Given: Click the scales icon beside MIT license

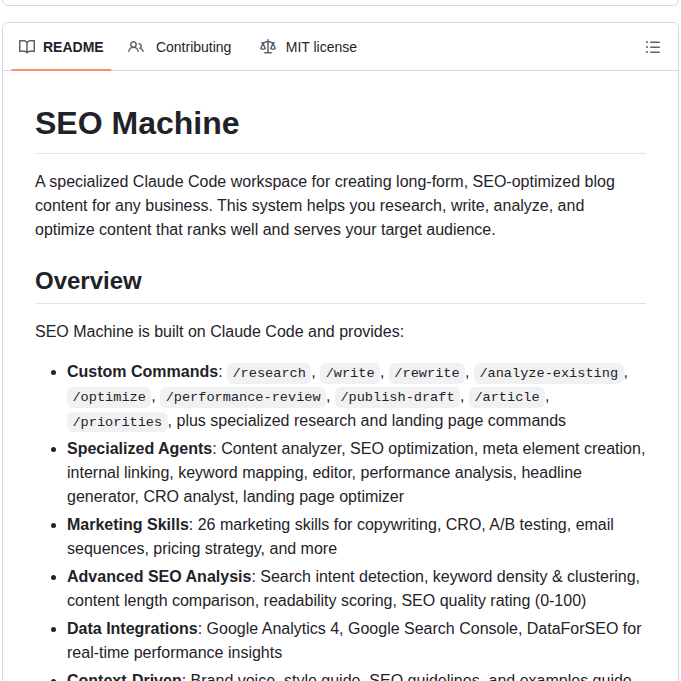Looking at the screenshot, I should pos(267,47).
